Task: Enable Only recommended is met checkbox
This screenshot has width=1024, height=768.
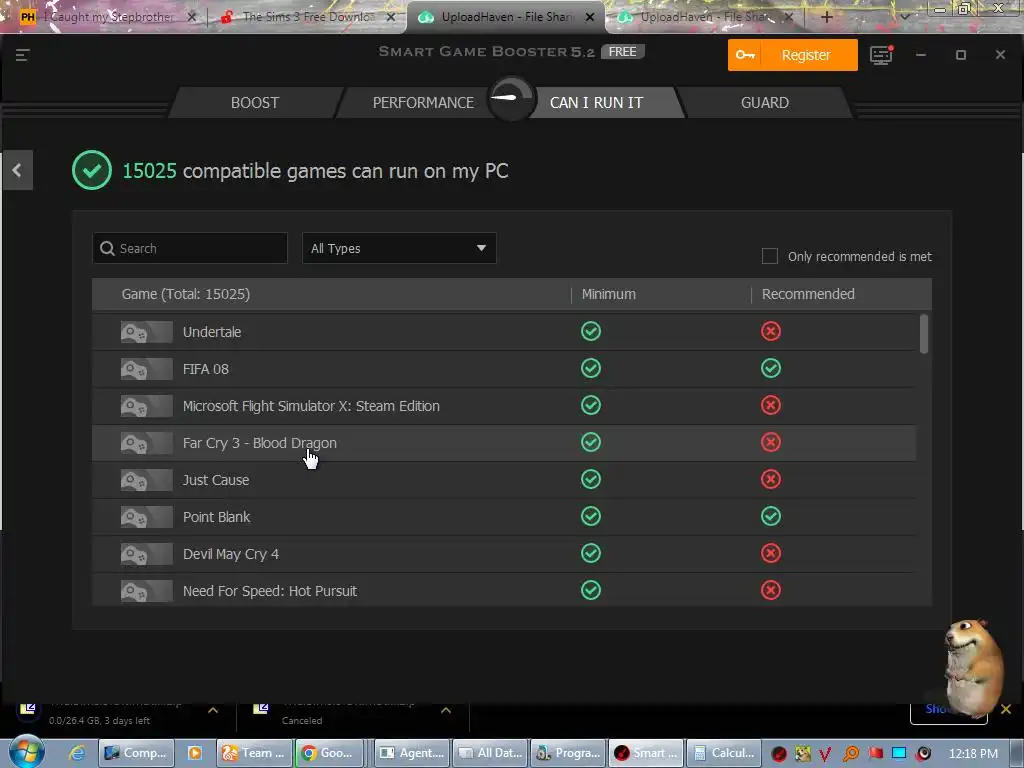Action: point(770,256)
